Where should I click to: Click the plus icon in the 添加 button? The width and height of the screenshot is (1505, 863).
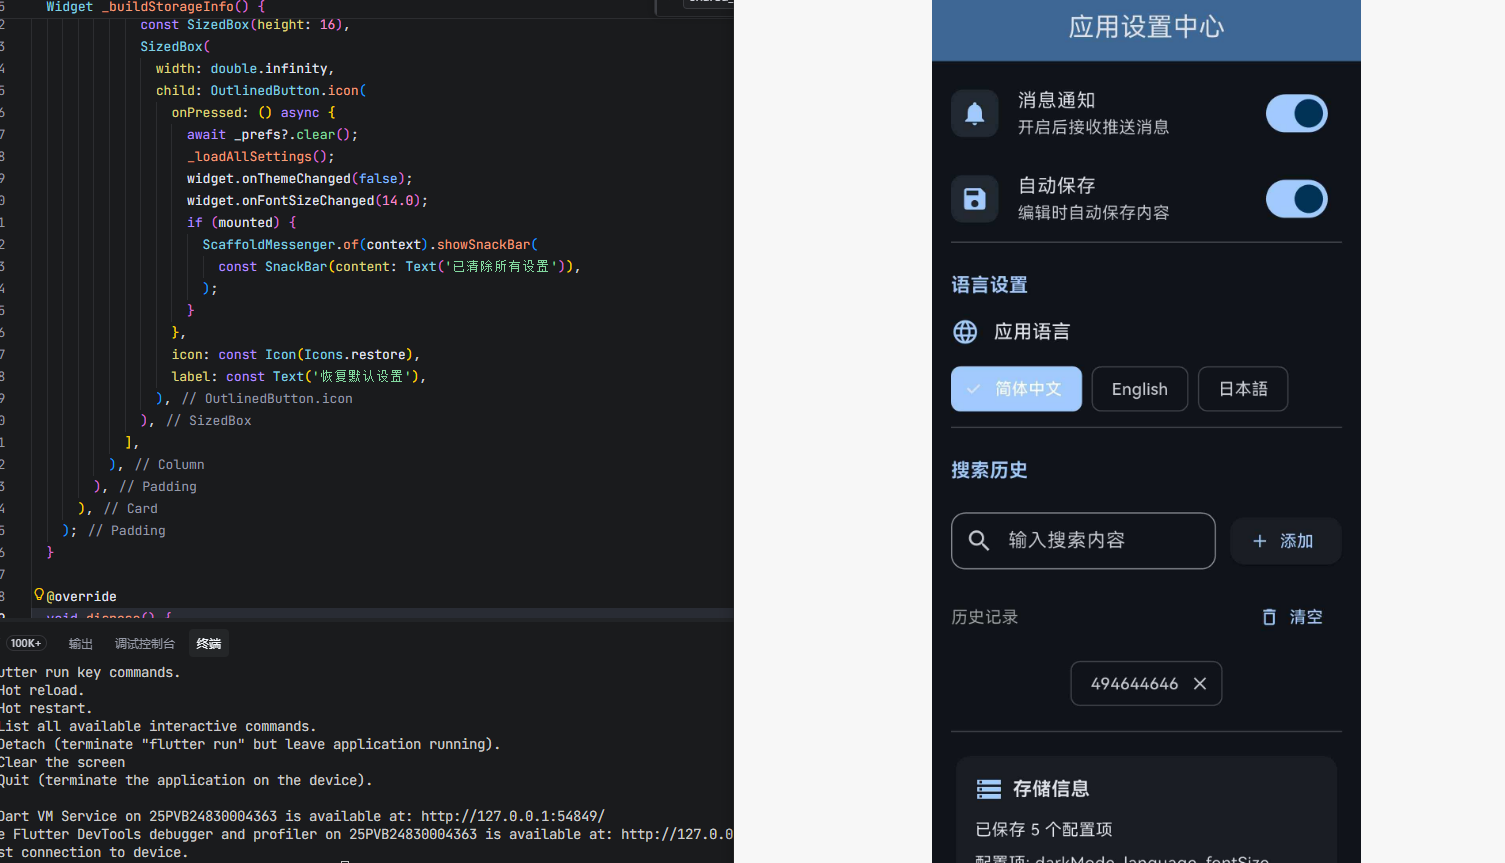[1260, 541]
